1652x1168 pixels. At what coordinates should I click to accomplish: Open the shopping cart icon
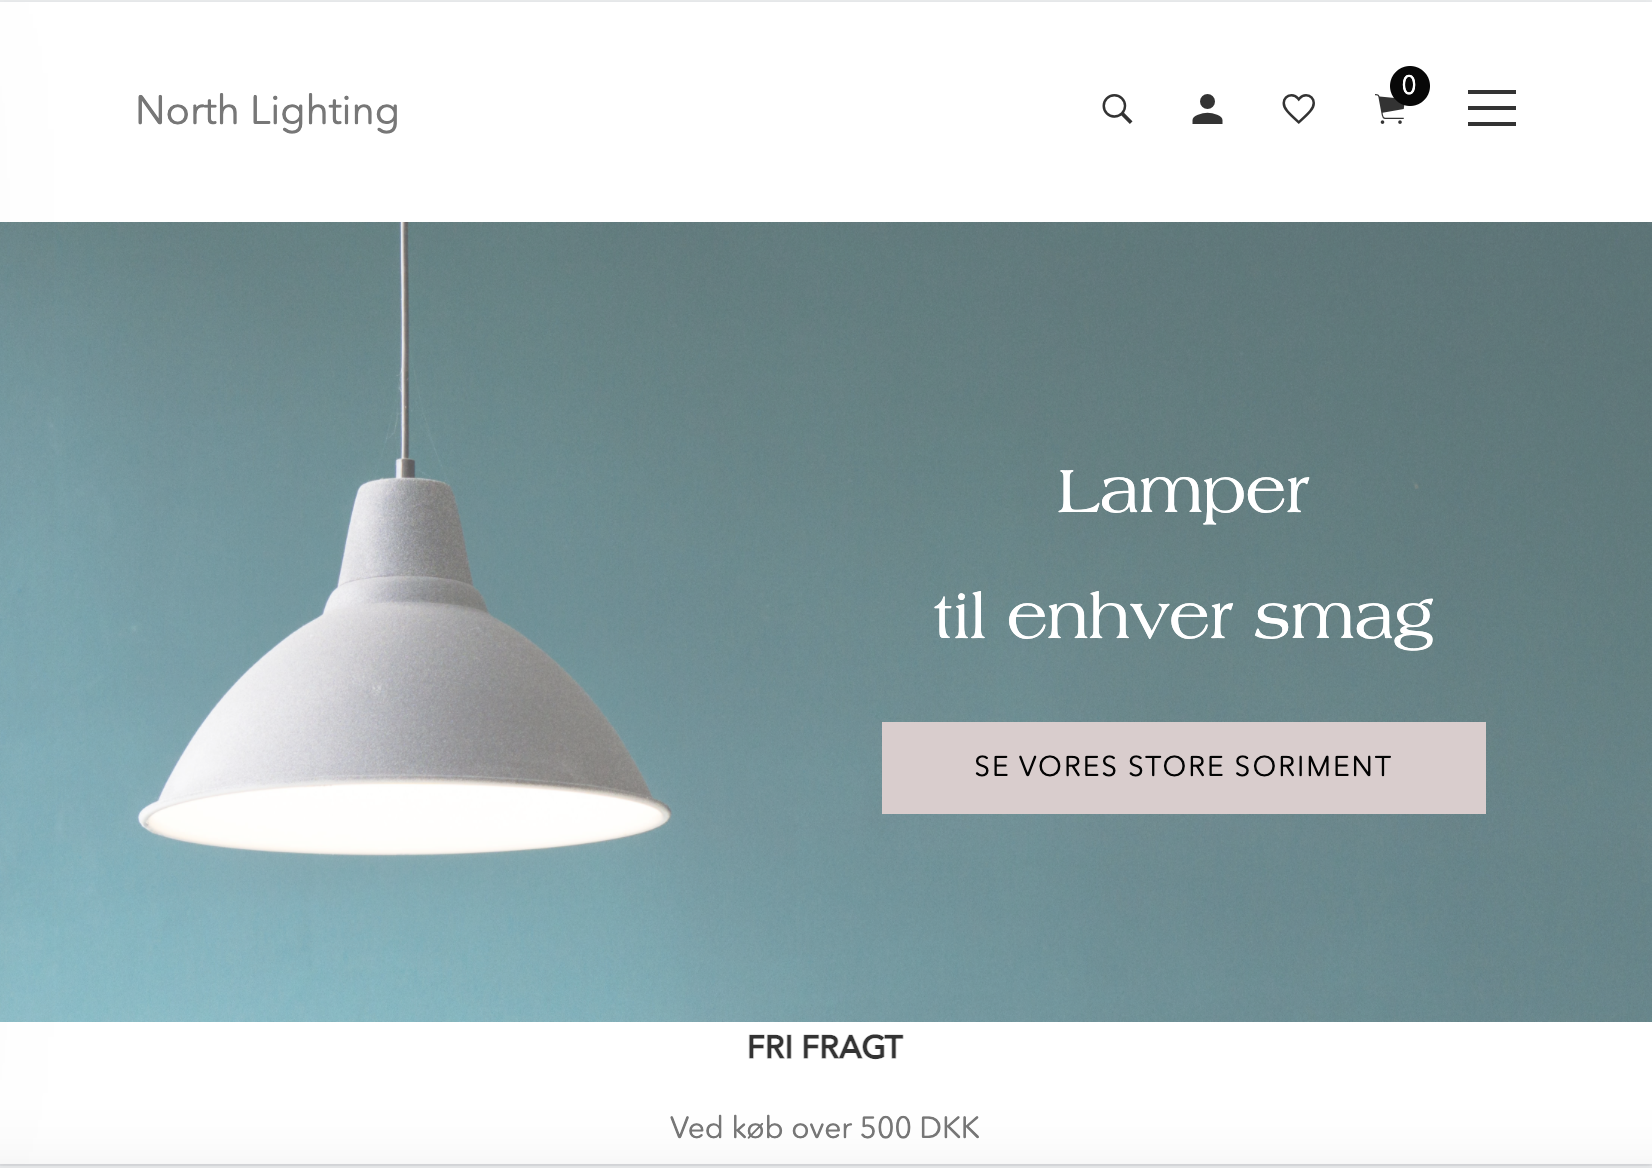pos(1390,109)
